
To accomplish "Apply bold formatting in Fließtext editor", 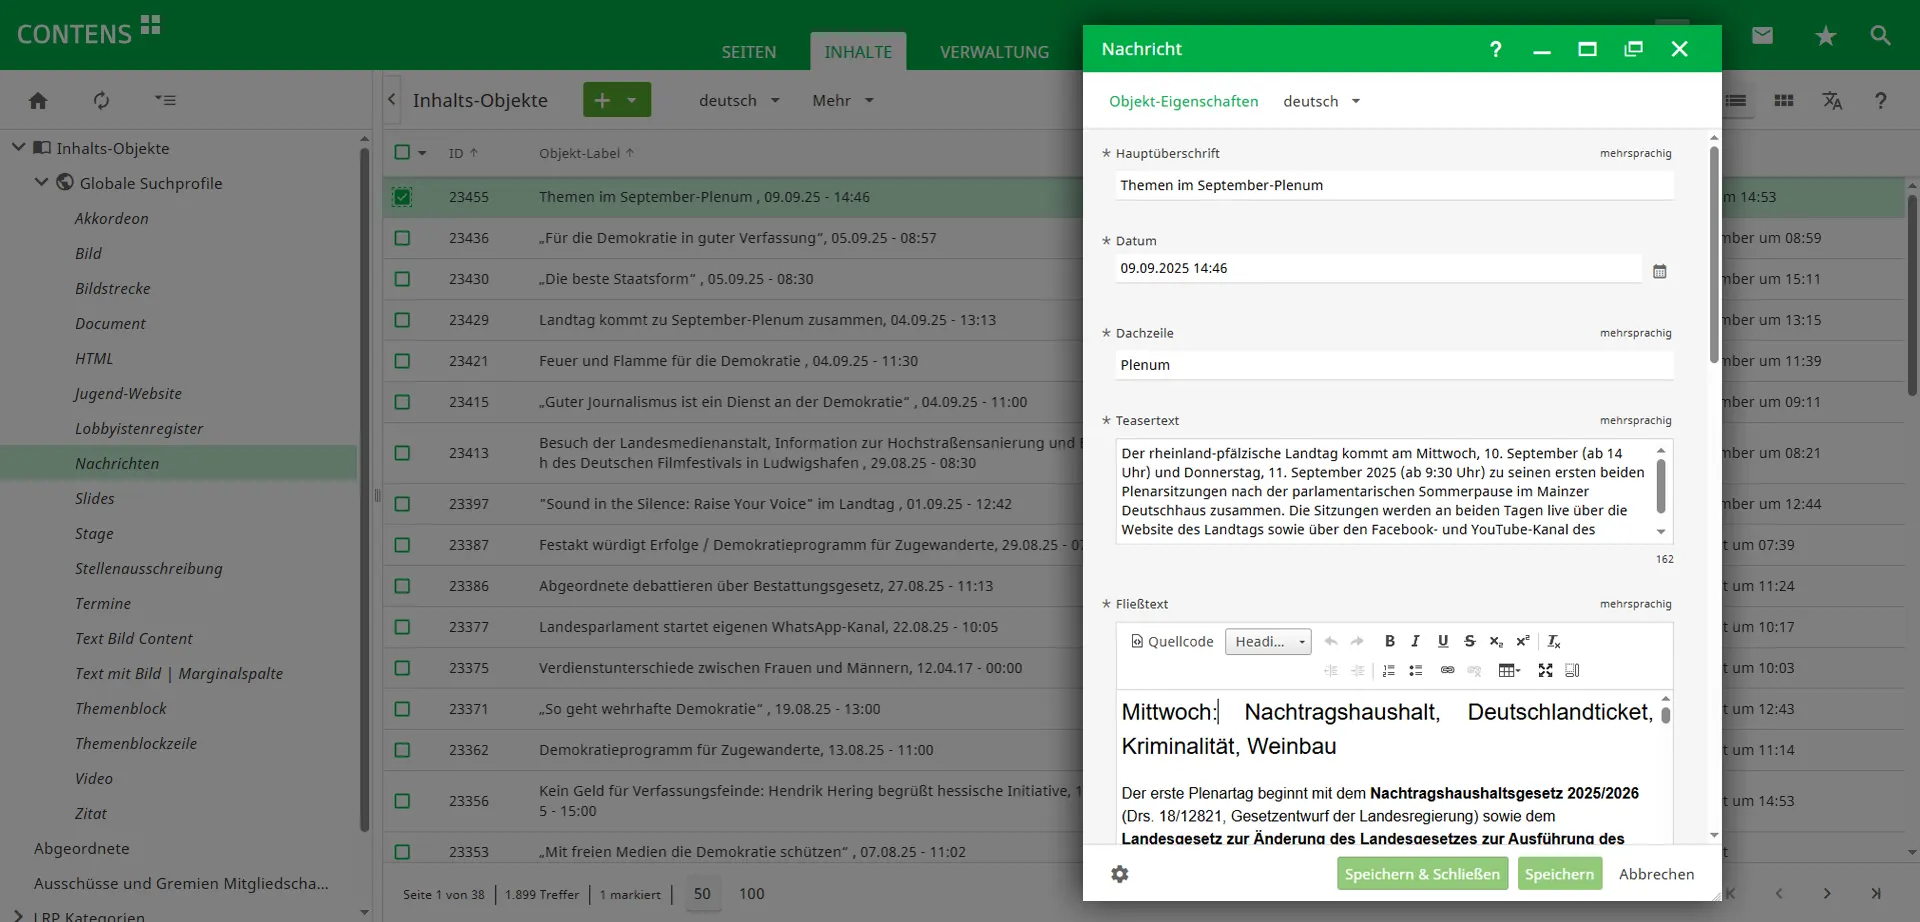I will pos(1389,641).
